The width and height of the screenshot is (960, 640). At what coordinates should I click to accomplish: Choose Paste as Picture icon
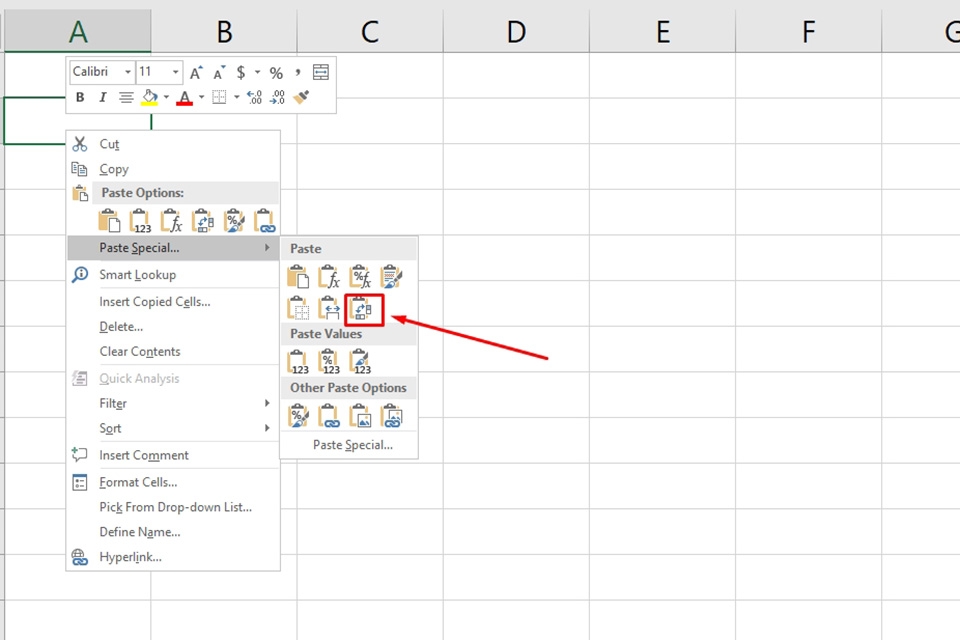pyautogui.click(x=360, y=415)
